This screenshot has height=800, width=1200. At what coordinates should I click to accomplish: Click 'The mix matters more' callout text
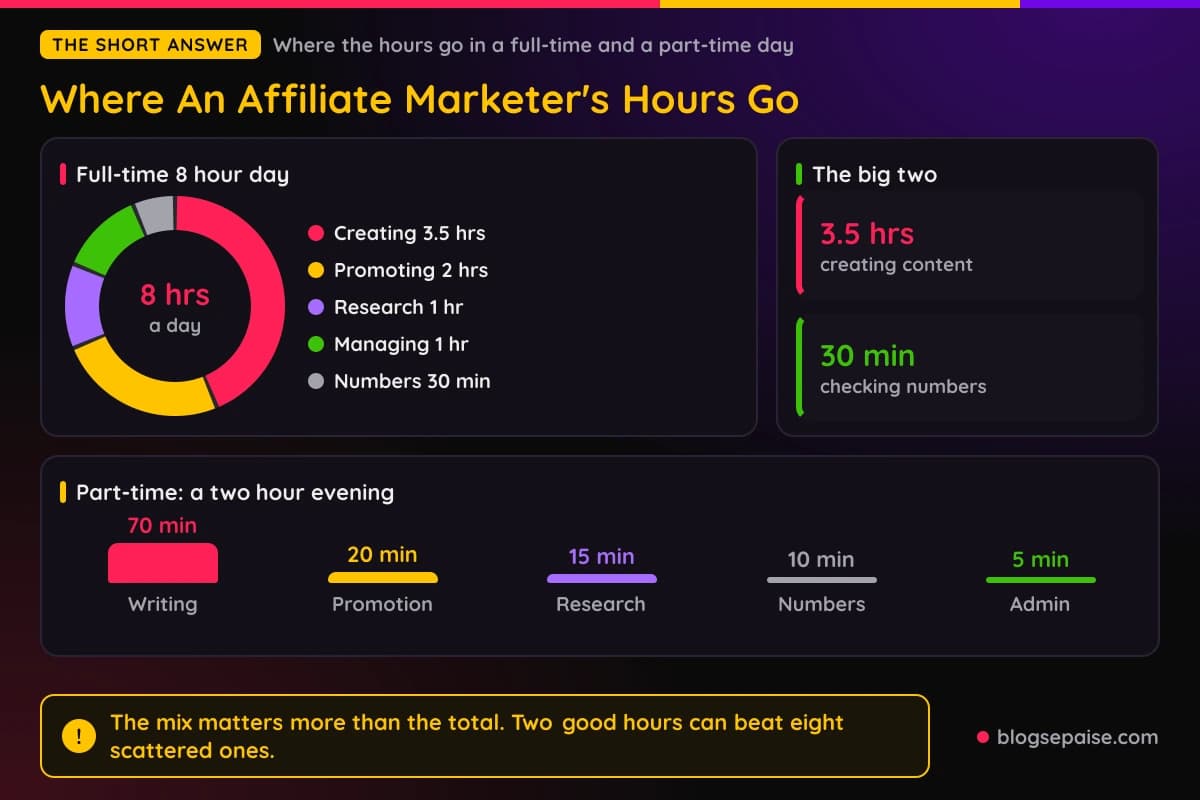pos(477,736)
